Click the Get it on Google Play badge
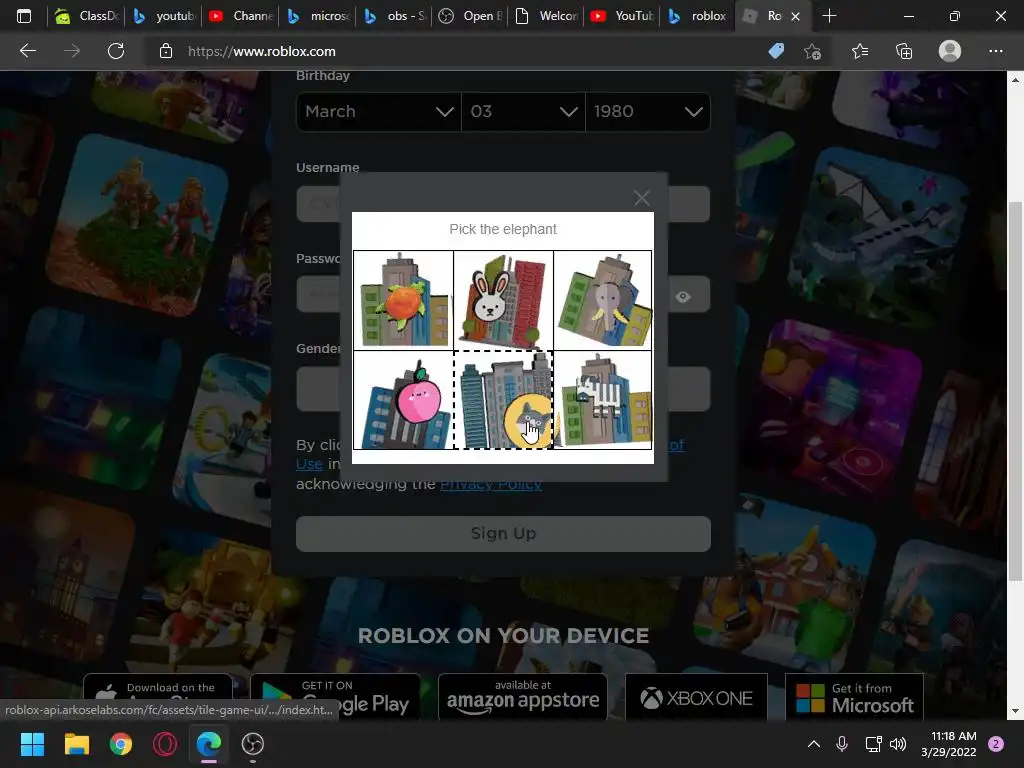The image size is (1024, 768). coord(336,696)
